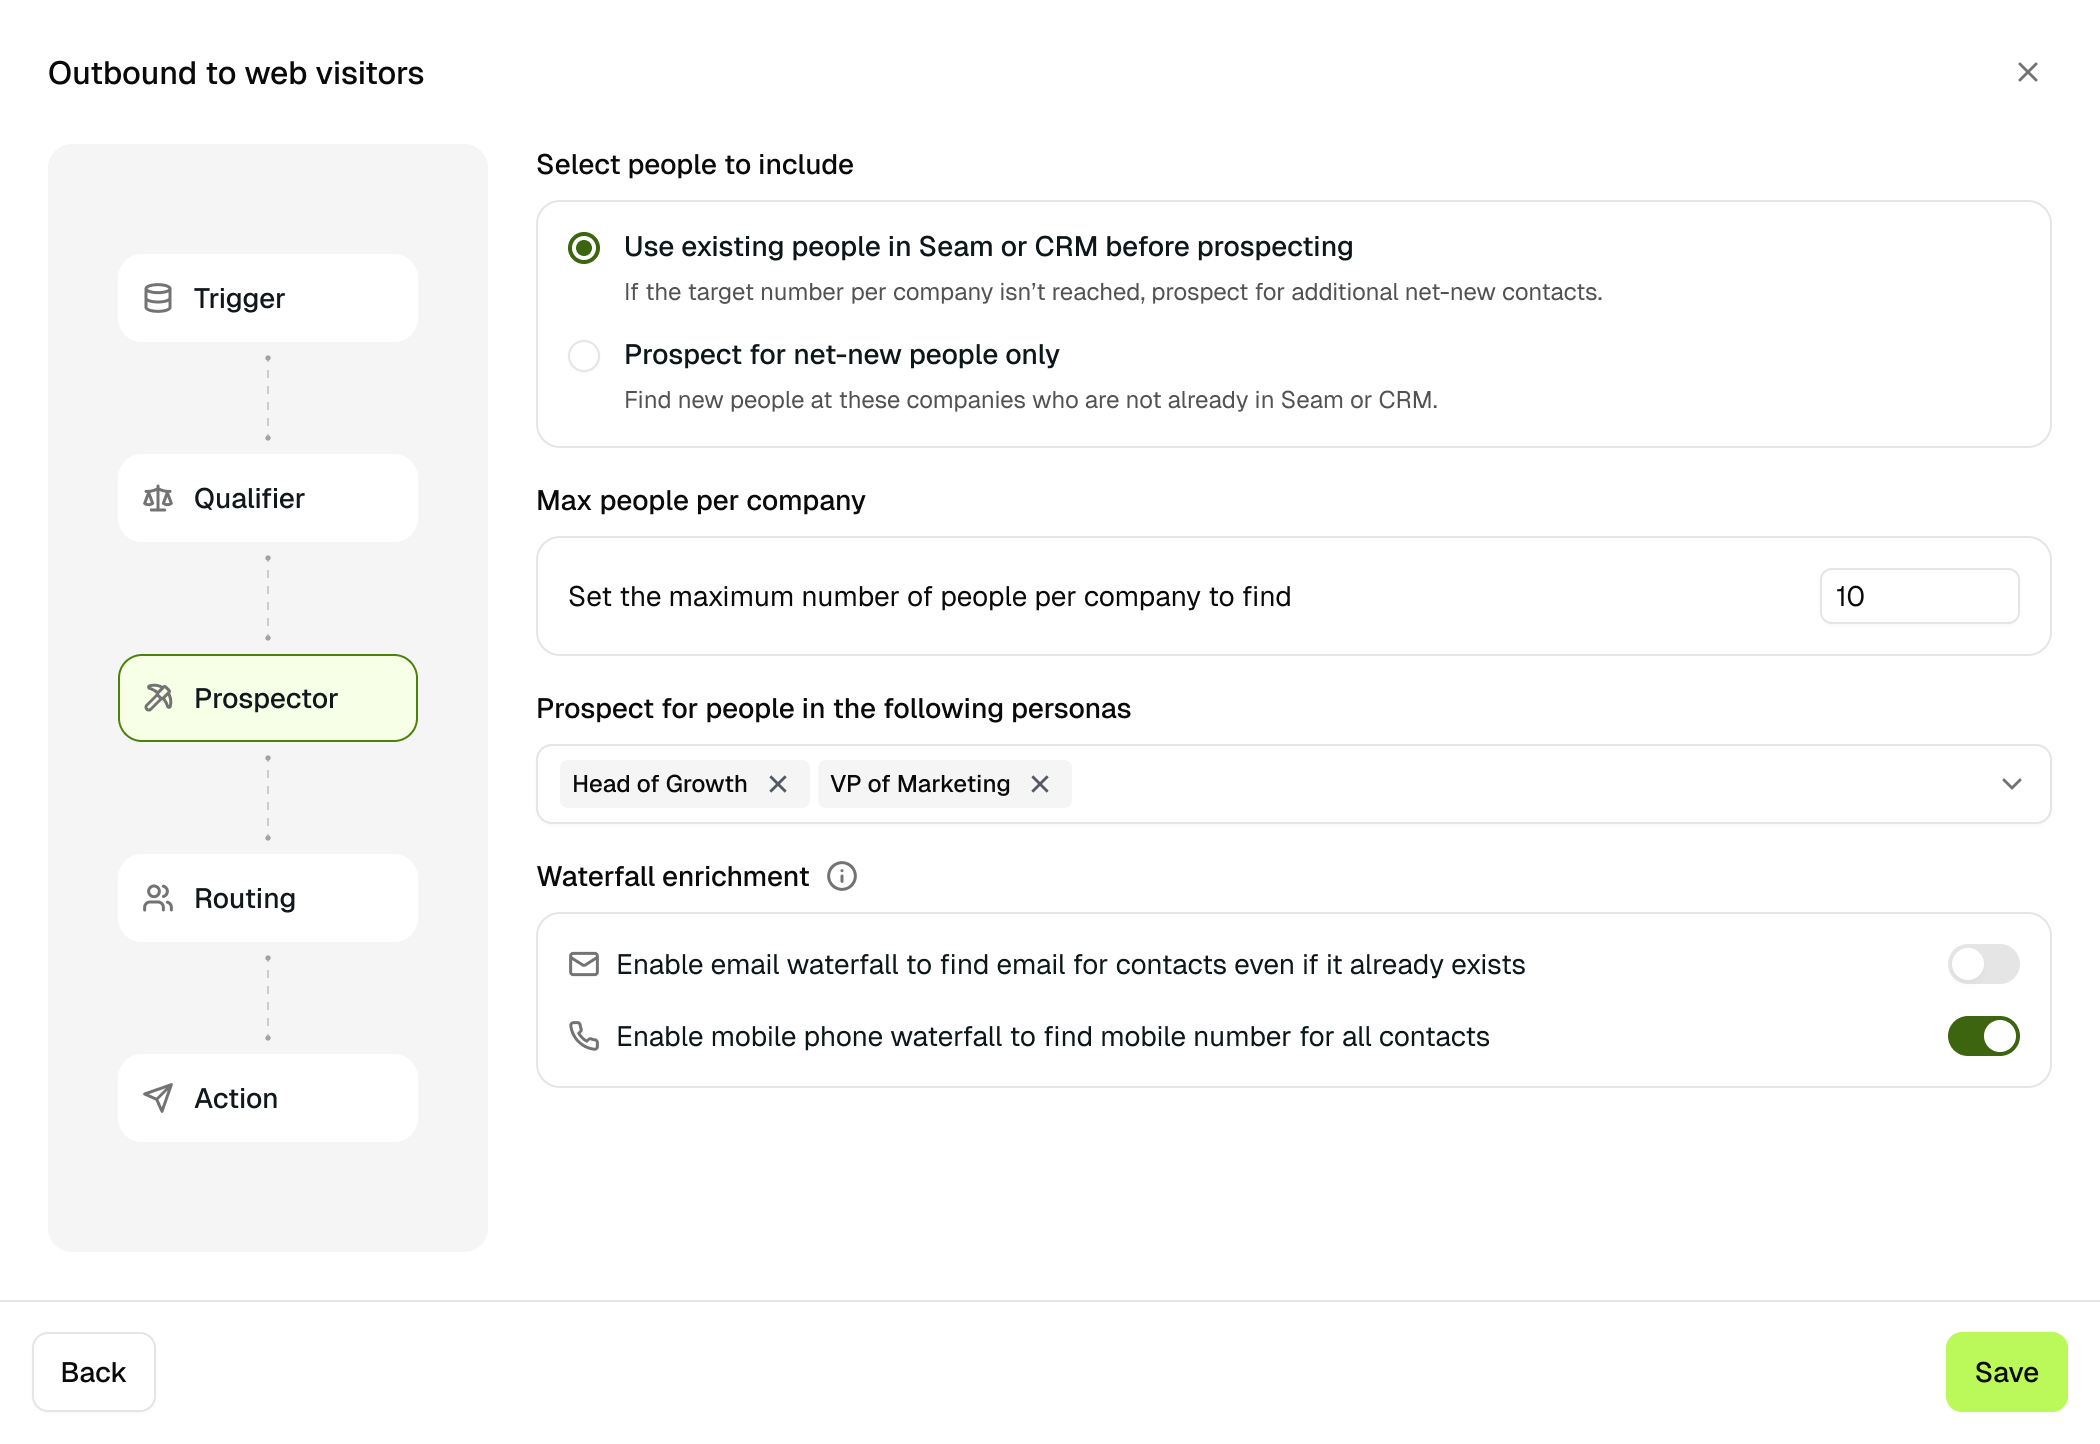Image resolution: width=2100 pixels, height=1444 pixels.
Task: Click the Qualifier scales icon
Action: (158, 498)
